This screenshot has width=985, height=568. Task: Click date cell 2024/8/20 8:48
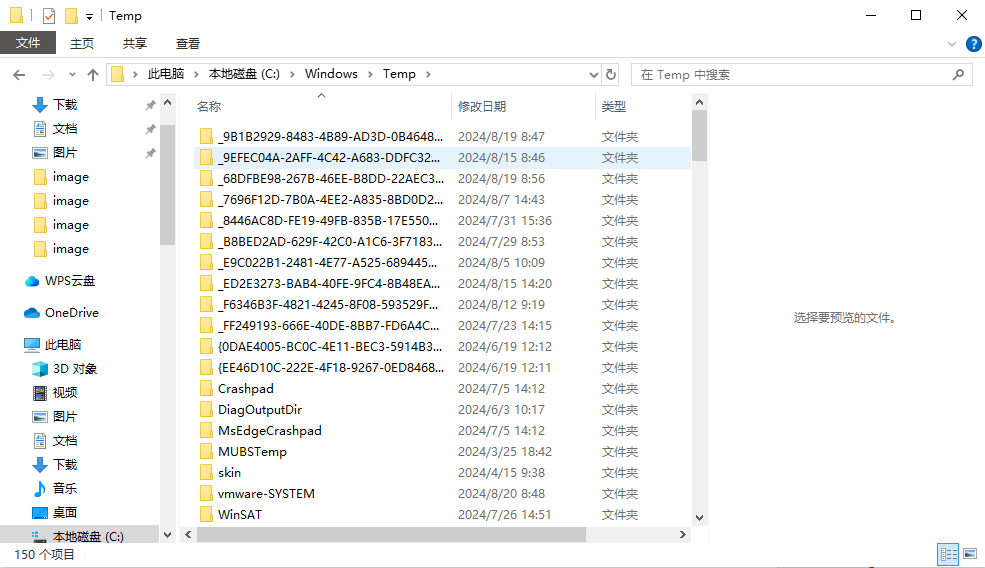click(x=501, y=494)
